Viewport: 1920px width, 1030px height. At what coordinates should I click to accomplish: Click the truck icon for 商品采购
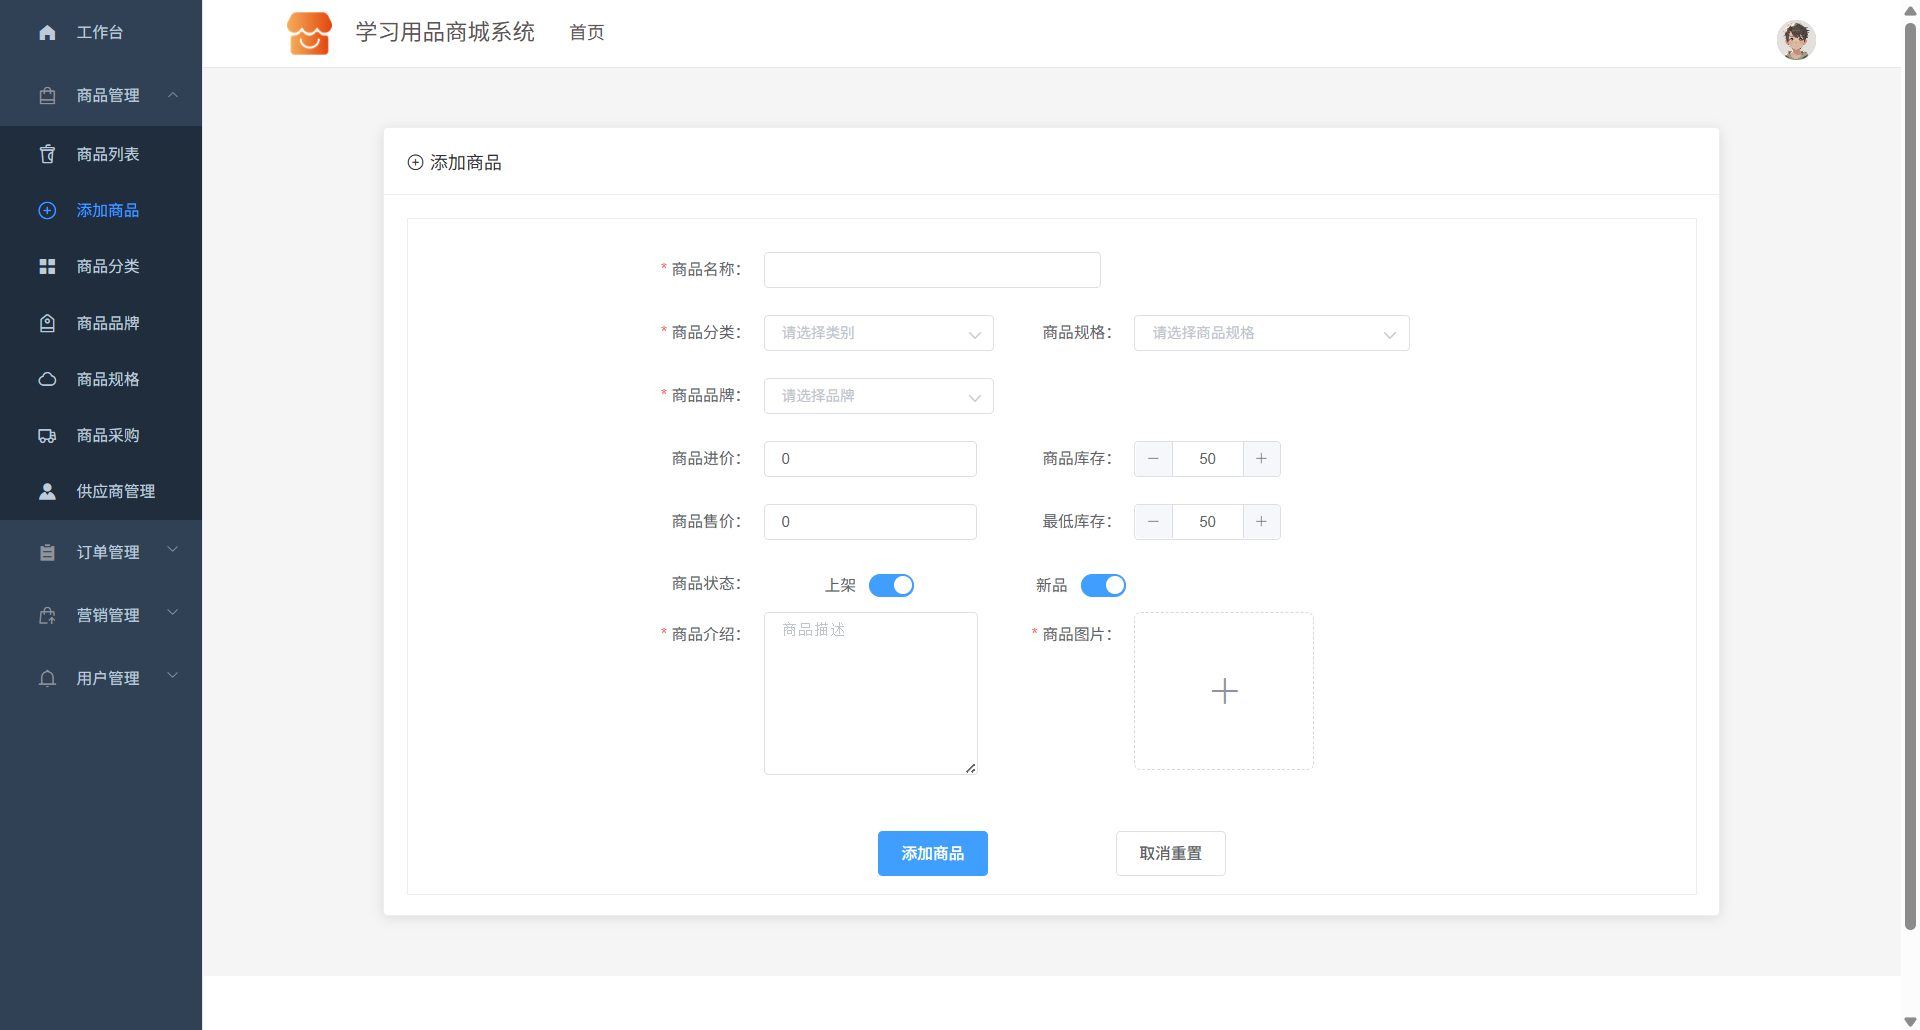47,436
